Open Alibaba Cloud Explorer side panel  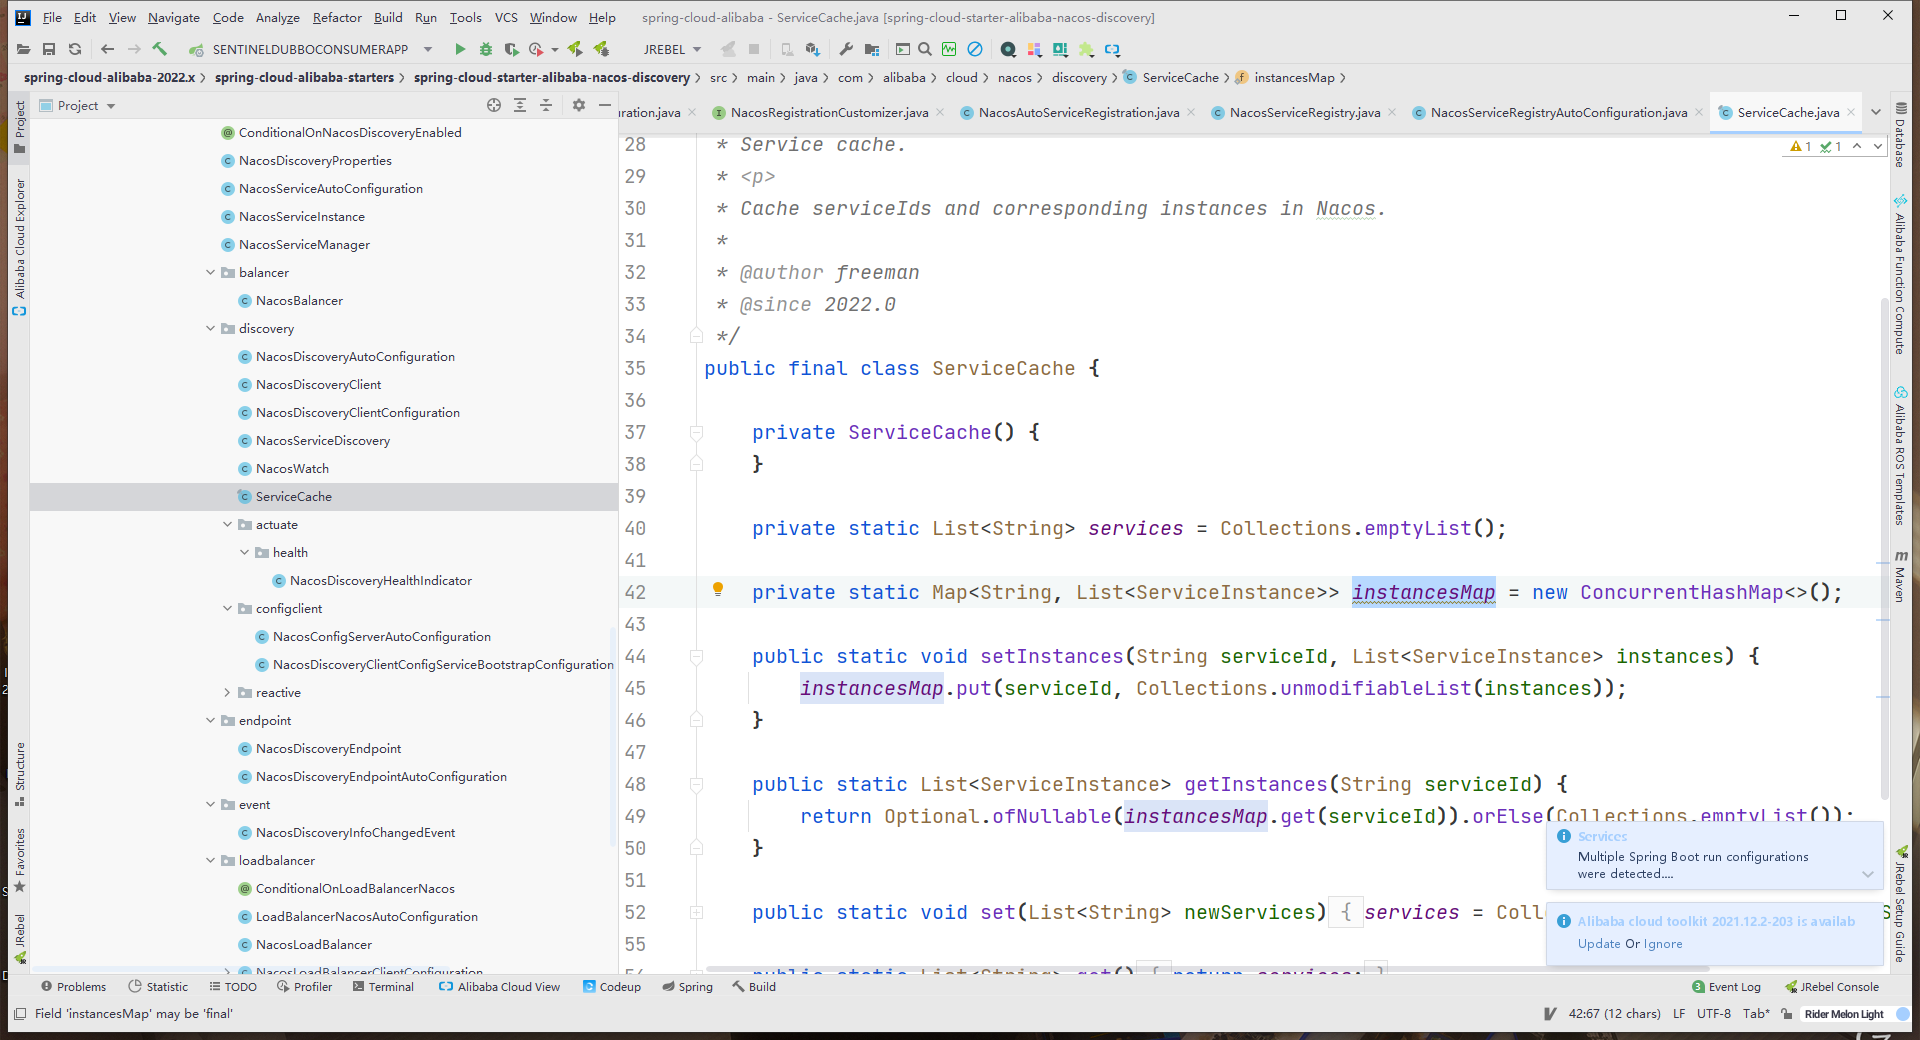[x=19, y=247]
